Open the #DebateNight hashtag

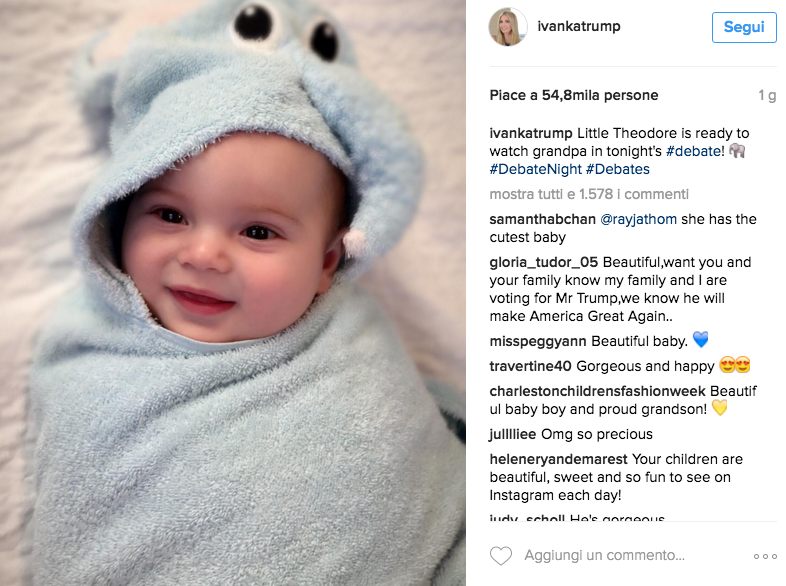[x=535, y=169]
